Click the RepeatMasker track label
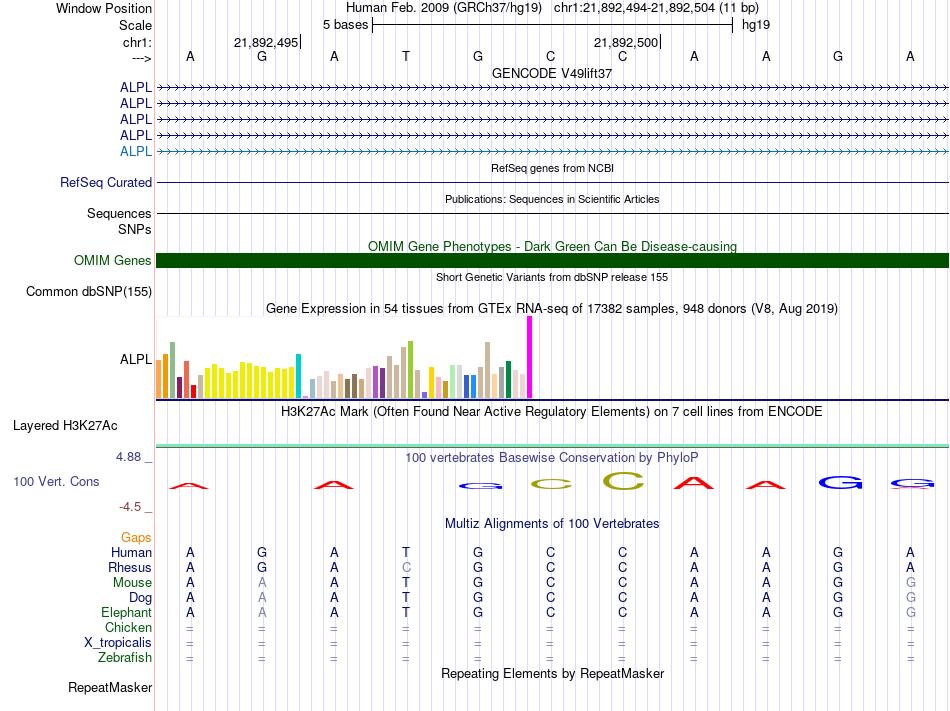This screenshot has width=950, height=711. click(x=110, y=687)
